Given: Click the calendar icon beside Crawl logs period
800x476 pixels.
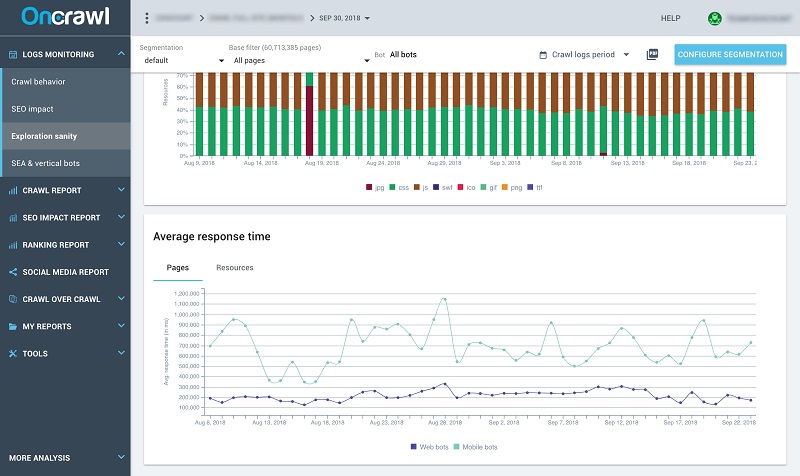Looking at the screenshot, I should coord(543,55).
